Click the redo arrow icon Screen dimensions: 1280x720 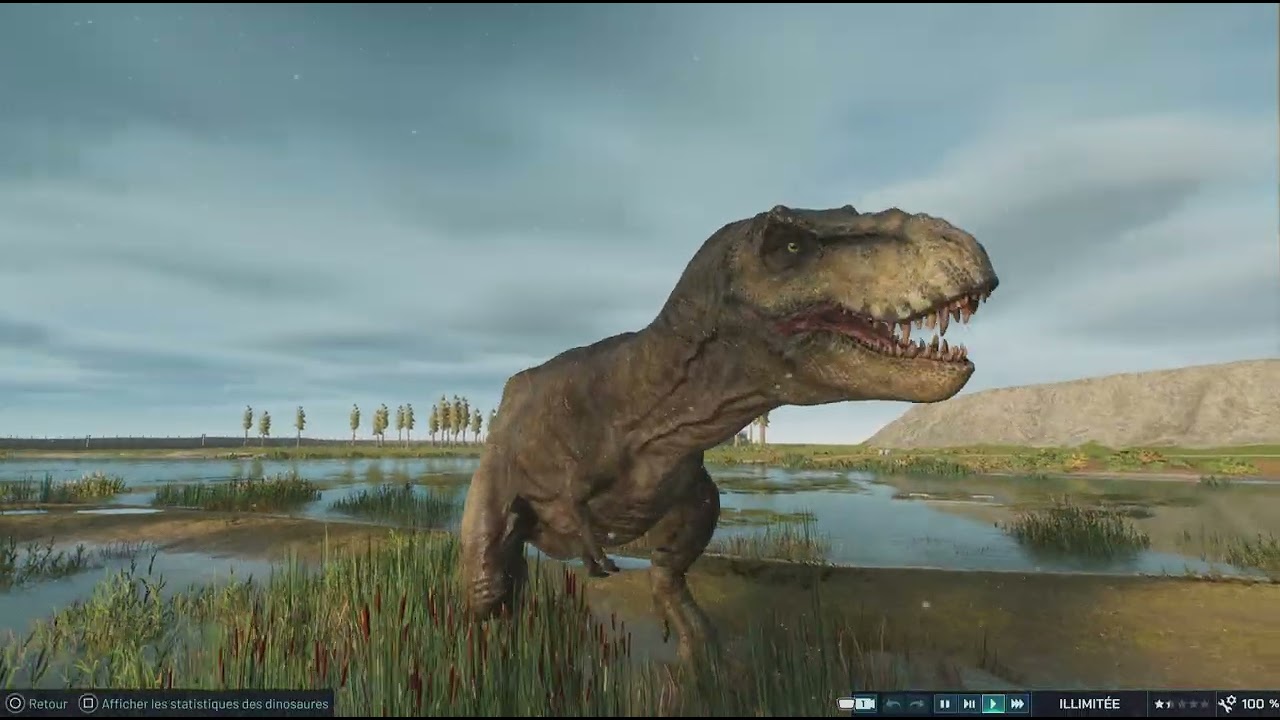[x=917, y=704]
